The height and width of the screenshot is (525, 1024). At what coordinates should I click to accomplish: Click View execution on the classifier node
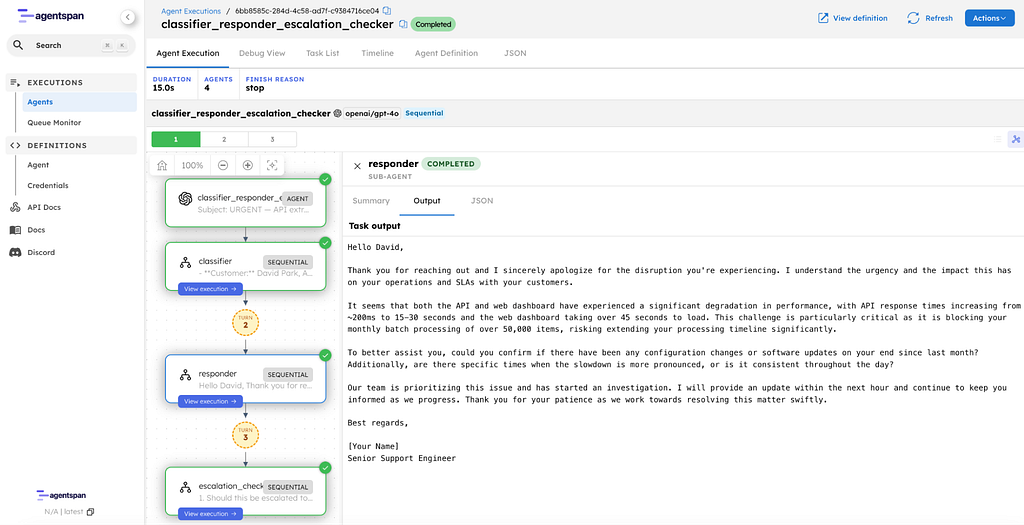(210, 289)
